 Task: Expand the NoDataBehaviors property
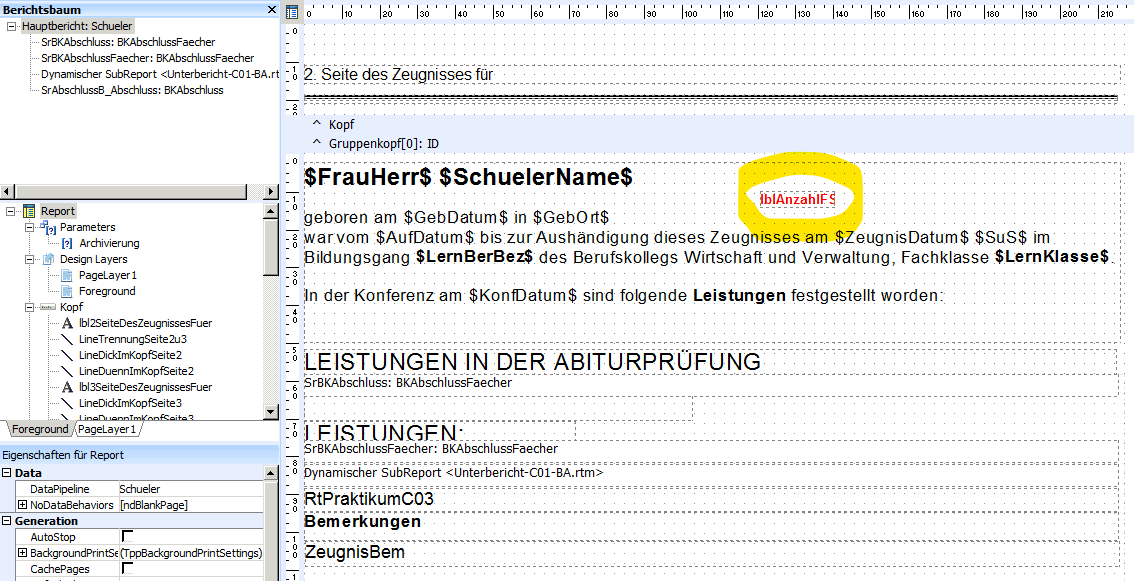22,505
